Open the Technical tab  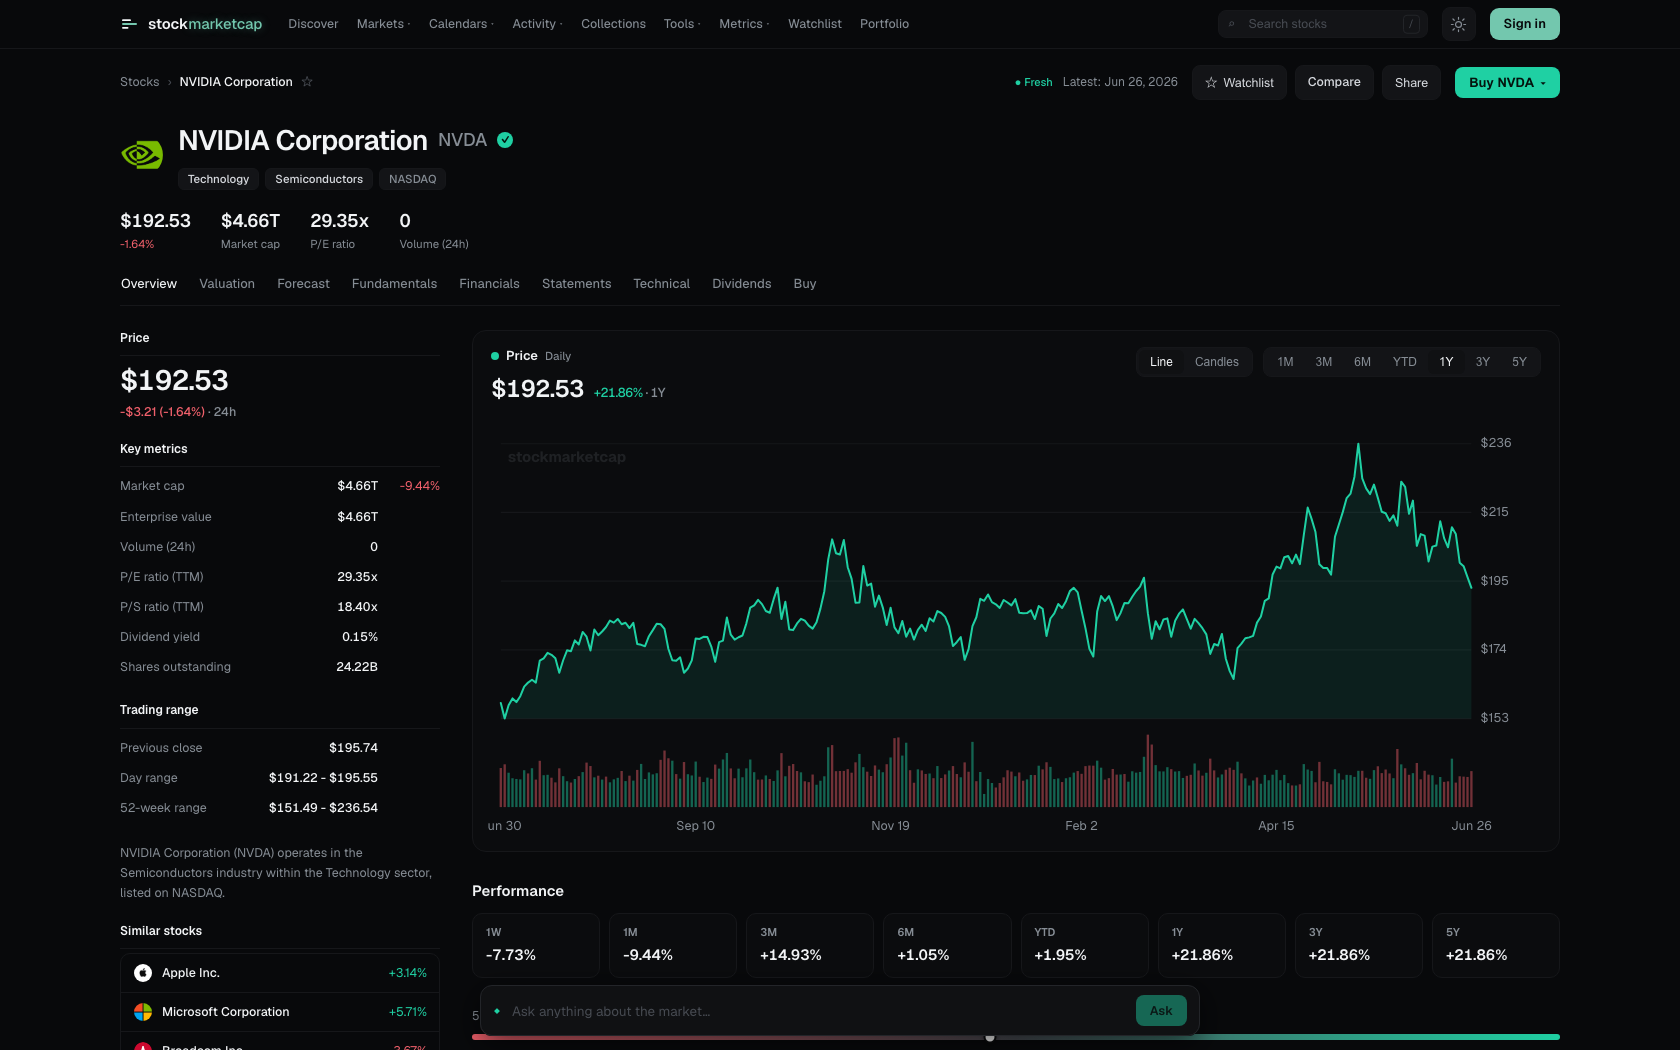661,284
